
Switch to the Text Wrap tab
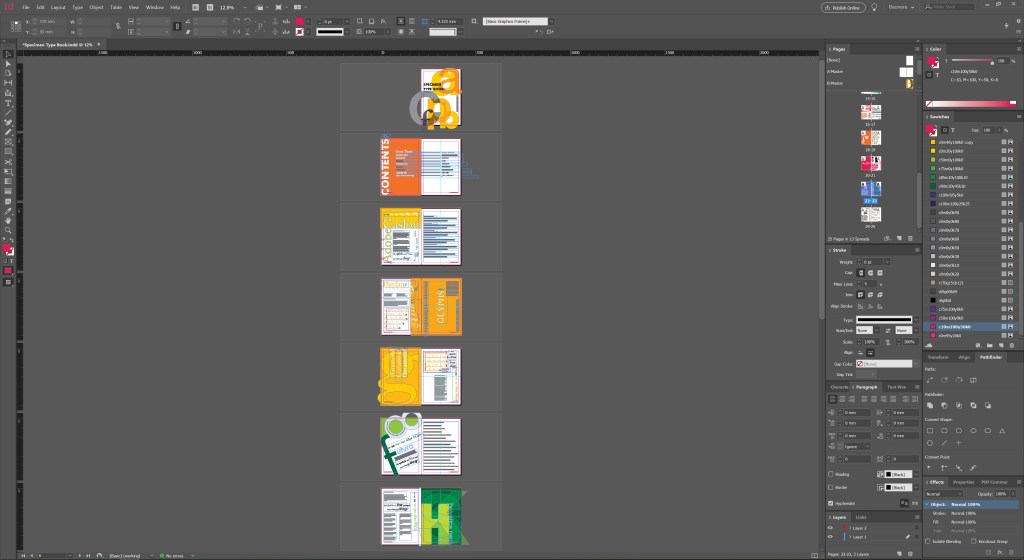896,386
